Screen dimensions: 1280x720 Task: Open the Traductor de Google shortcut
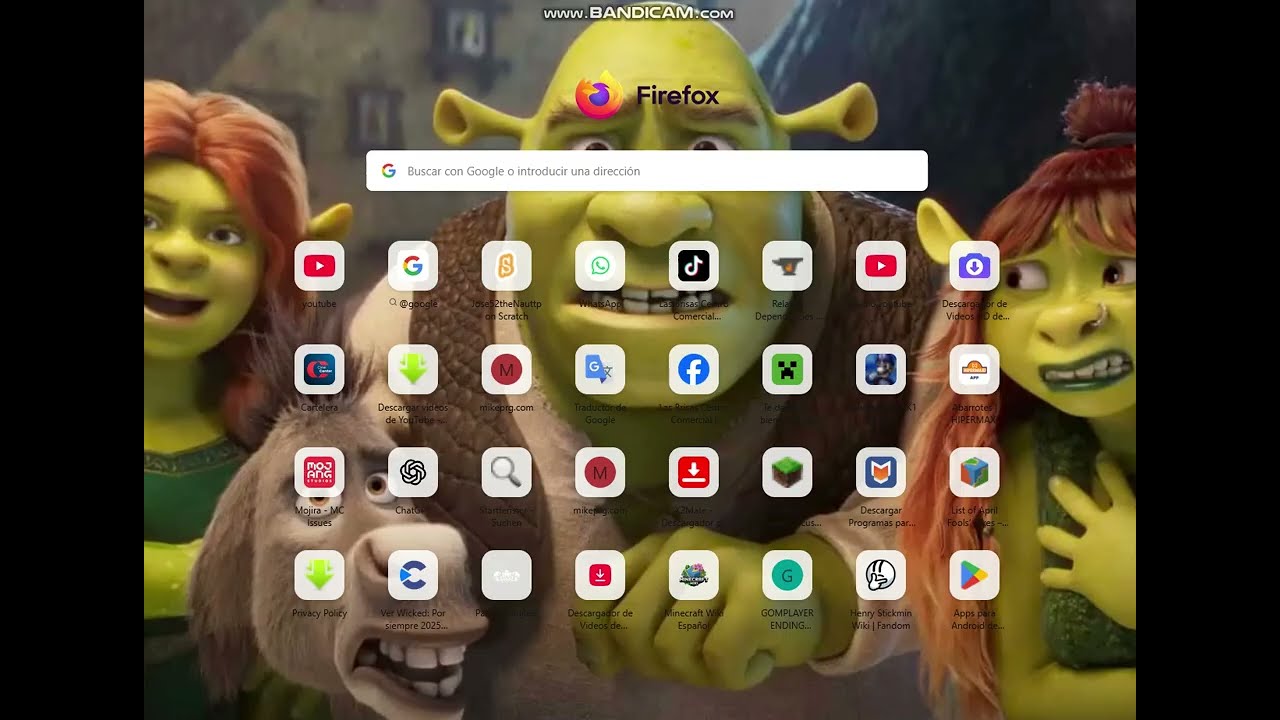pyautogui.click(x=600, y=370)
